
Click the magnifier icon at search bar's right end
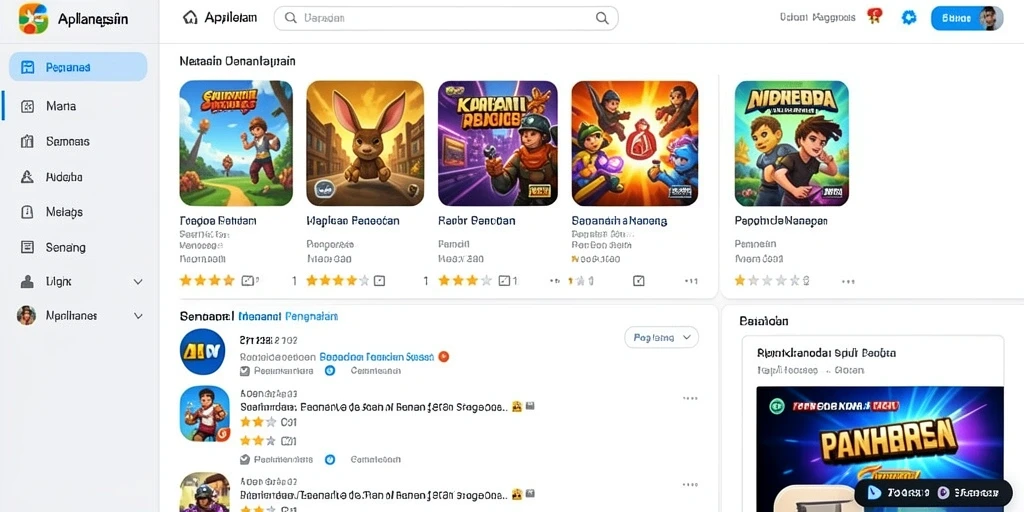[x=602, y=18]
